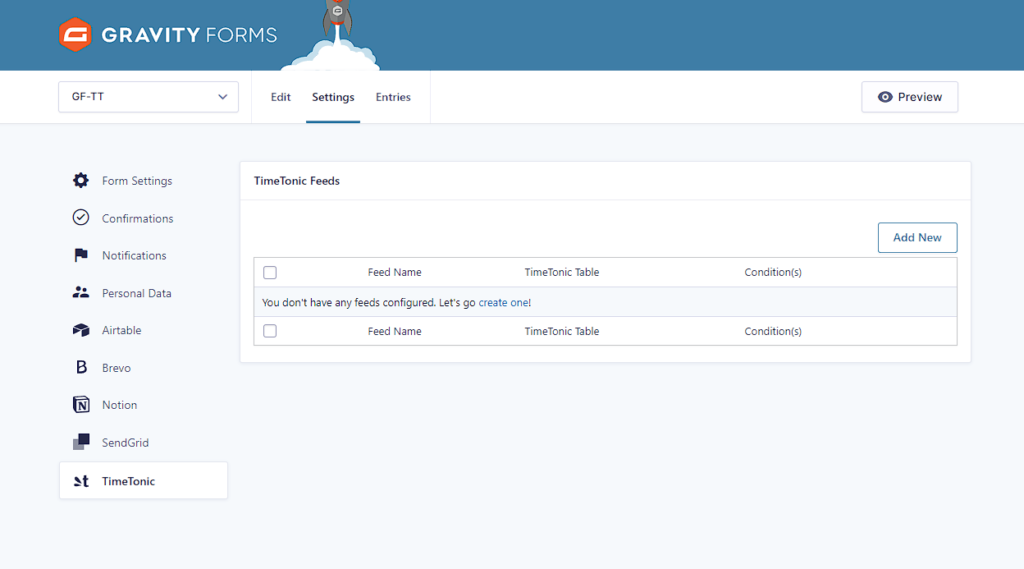The height and width of the screenshot is (569, 1024).
Task: Click the TimeTonic Feeds panel title
Action: pyautogui.click(x=296, y=181)
